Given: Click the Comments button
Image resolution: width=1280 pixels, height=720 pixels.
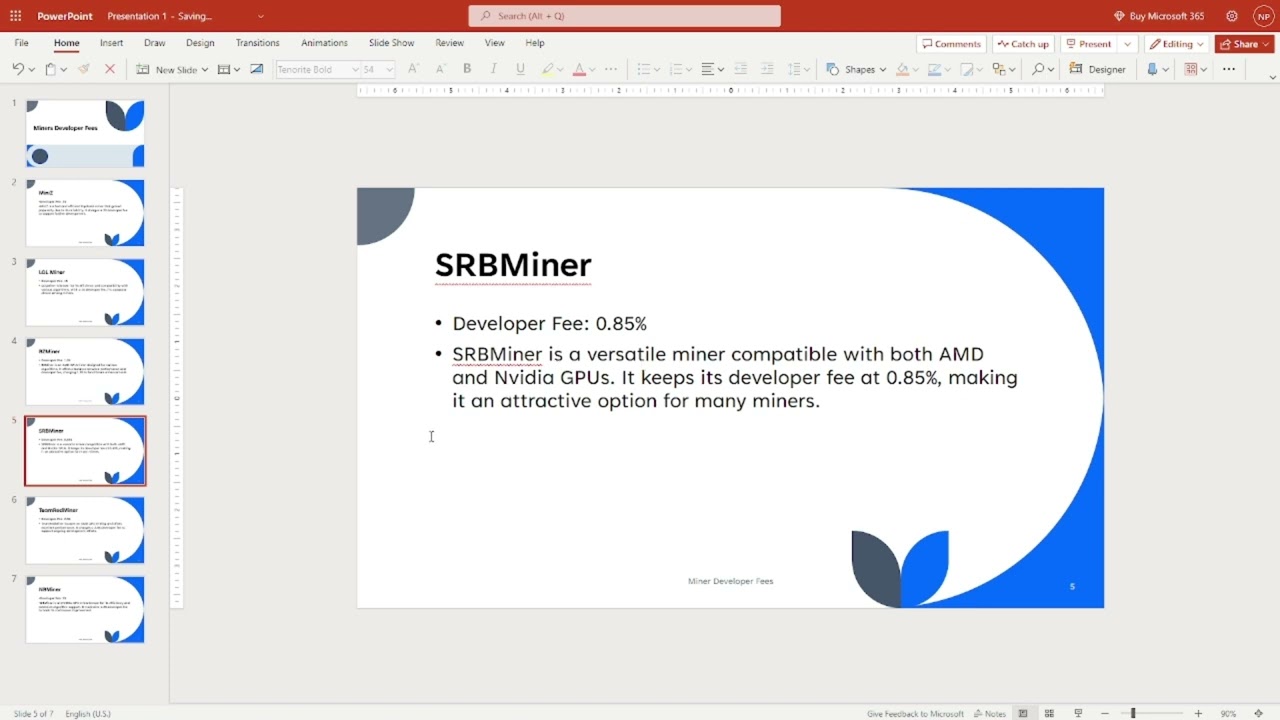Looking at the screenshot, I should (x=951, y=44).
